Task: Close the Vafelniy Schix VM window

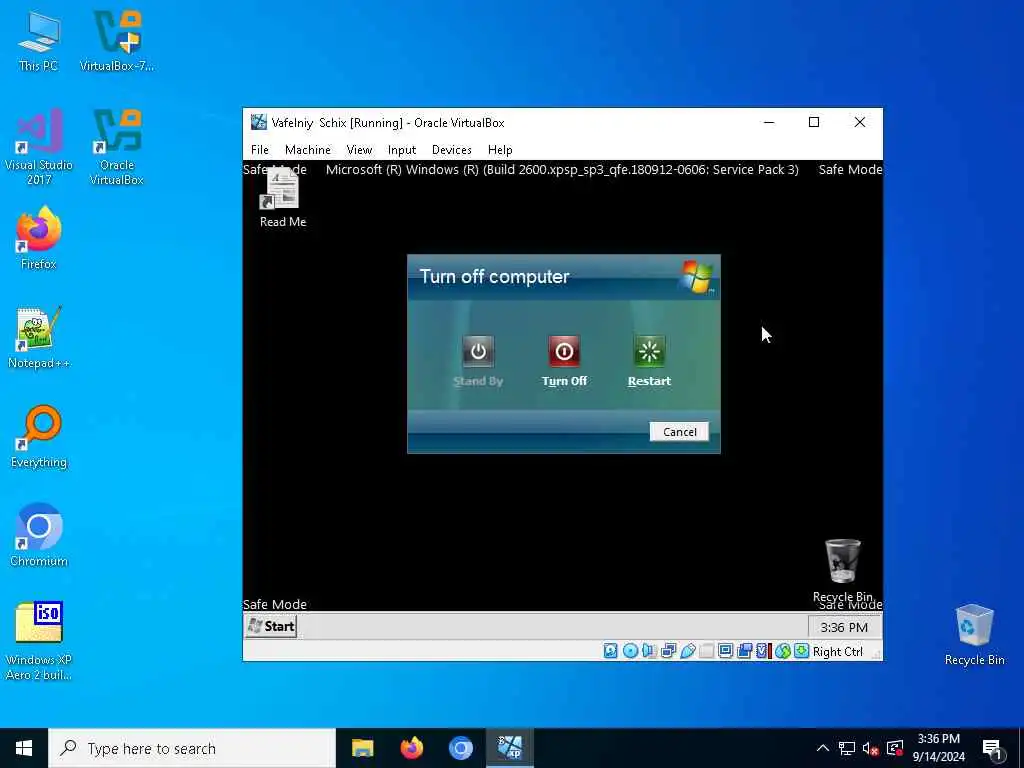Action: [x=859, y=122]
